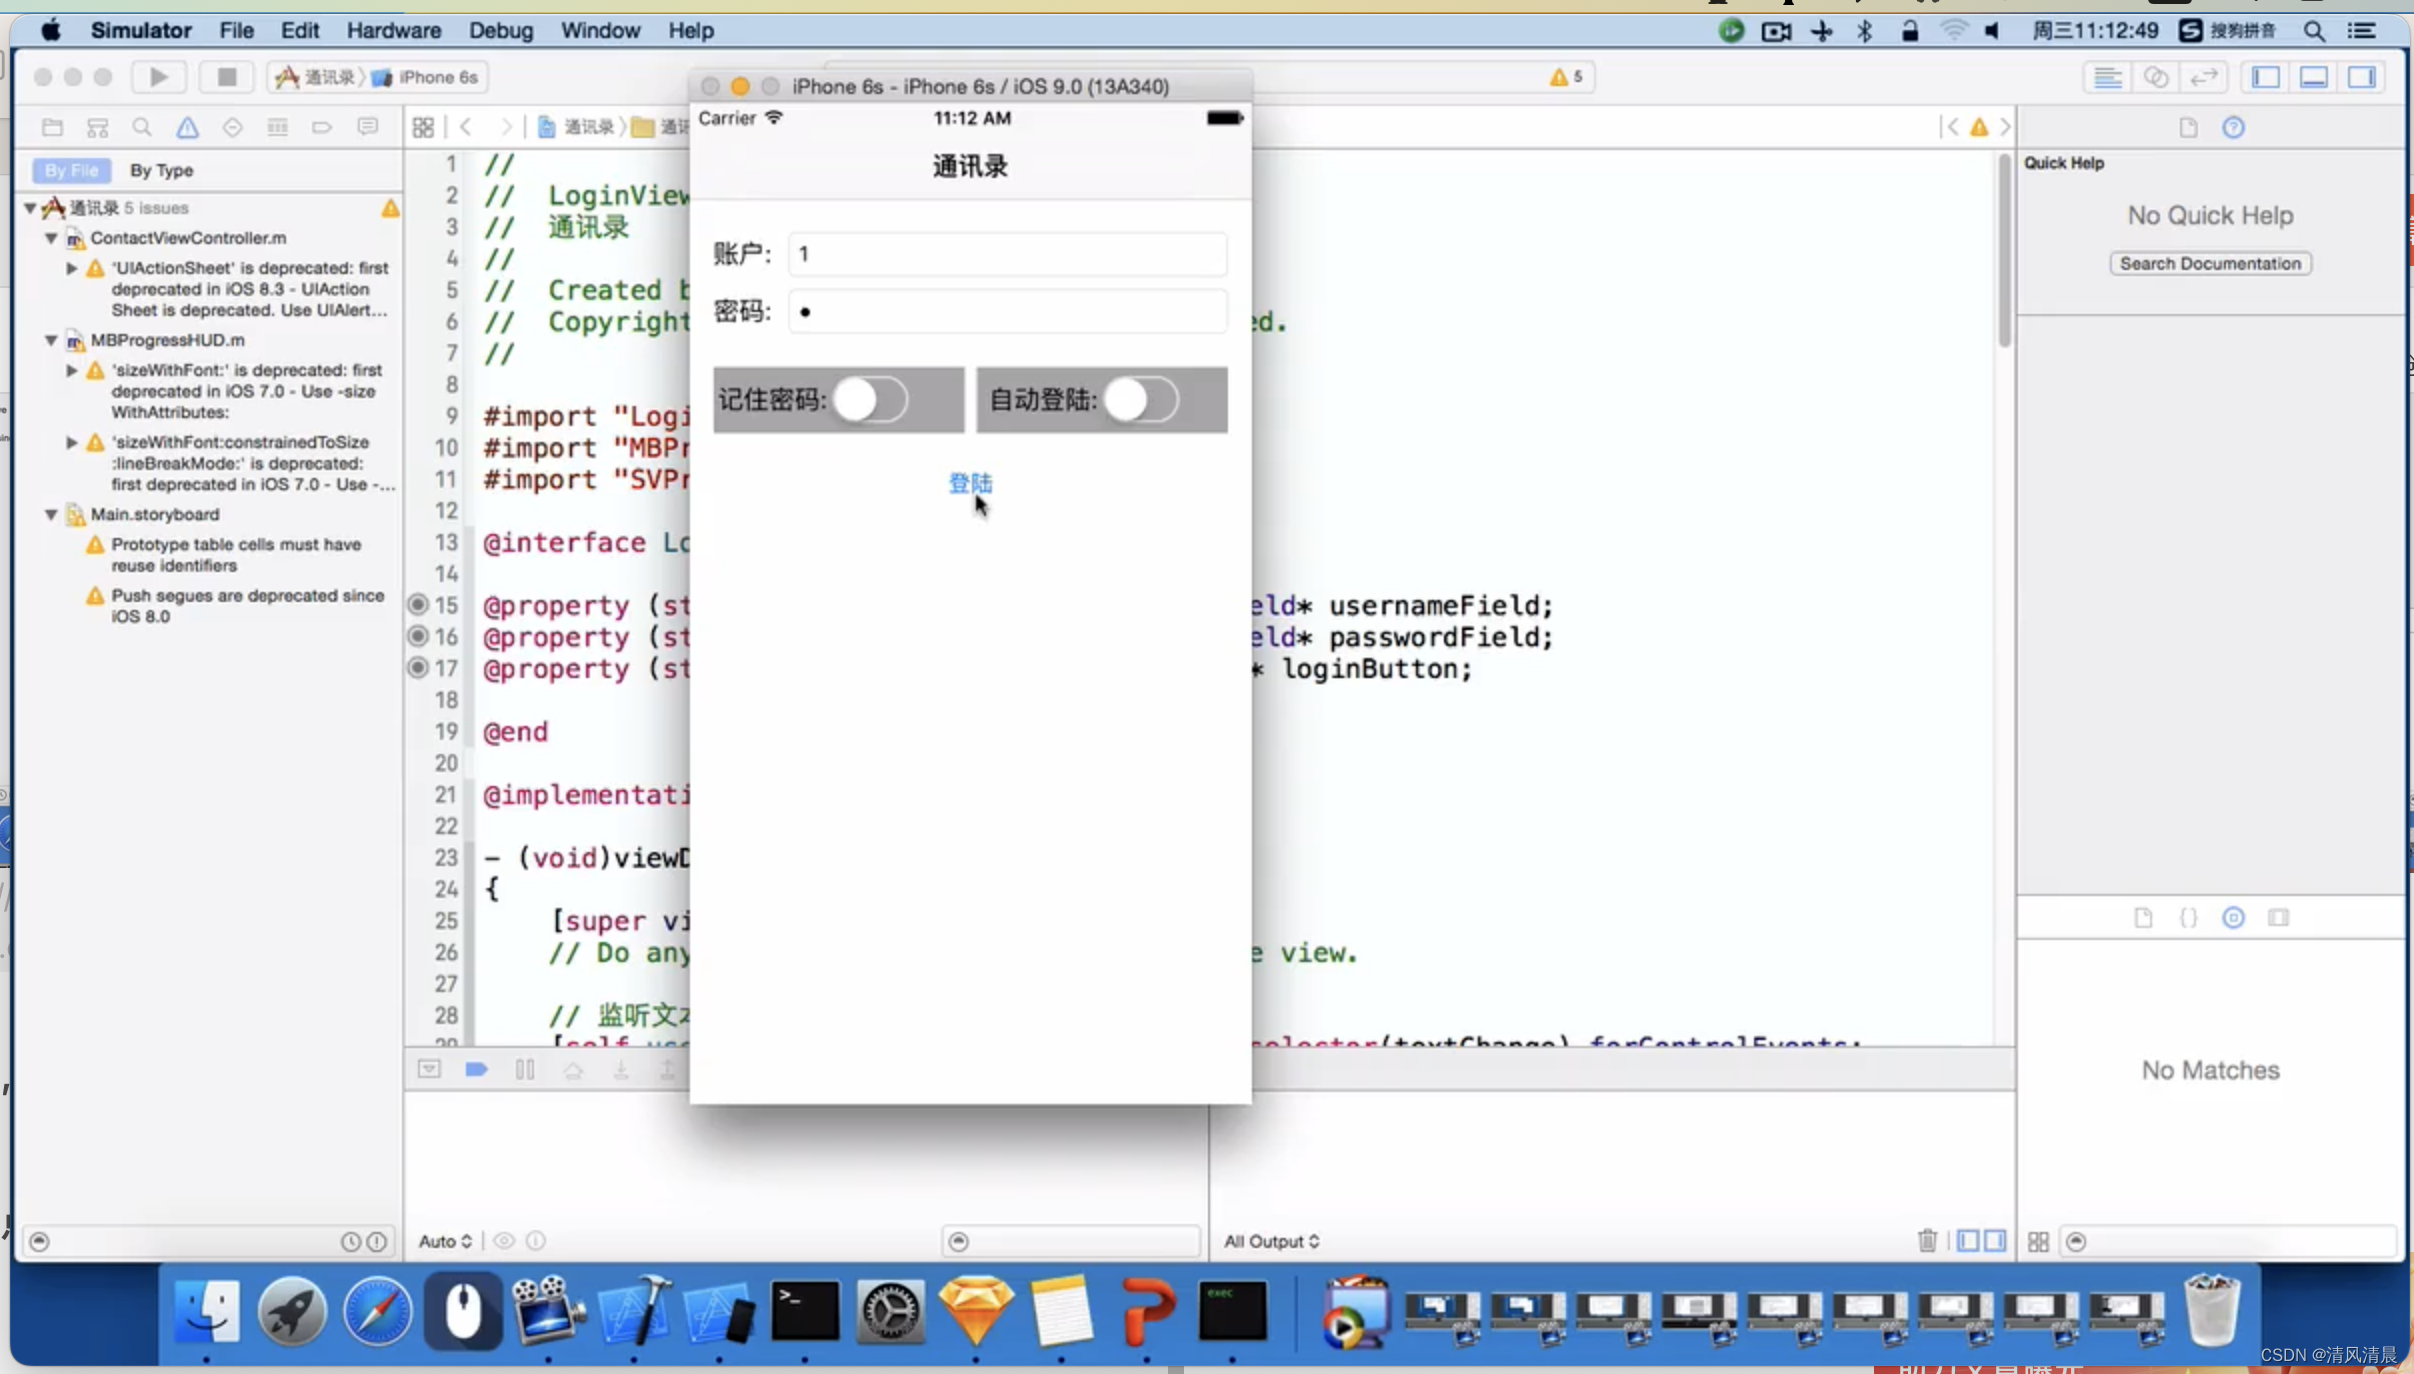Open the object library
The image size is (2414, 1374).
pos(2233,917)
